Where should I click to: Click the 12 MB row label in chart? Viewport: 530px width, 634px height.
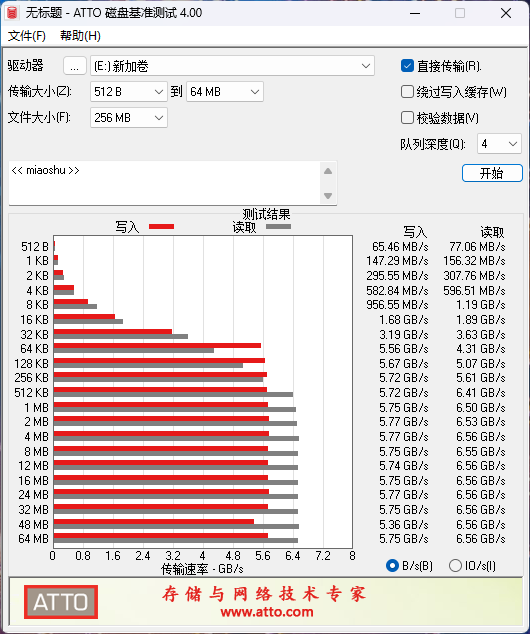[33, 466]
